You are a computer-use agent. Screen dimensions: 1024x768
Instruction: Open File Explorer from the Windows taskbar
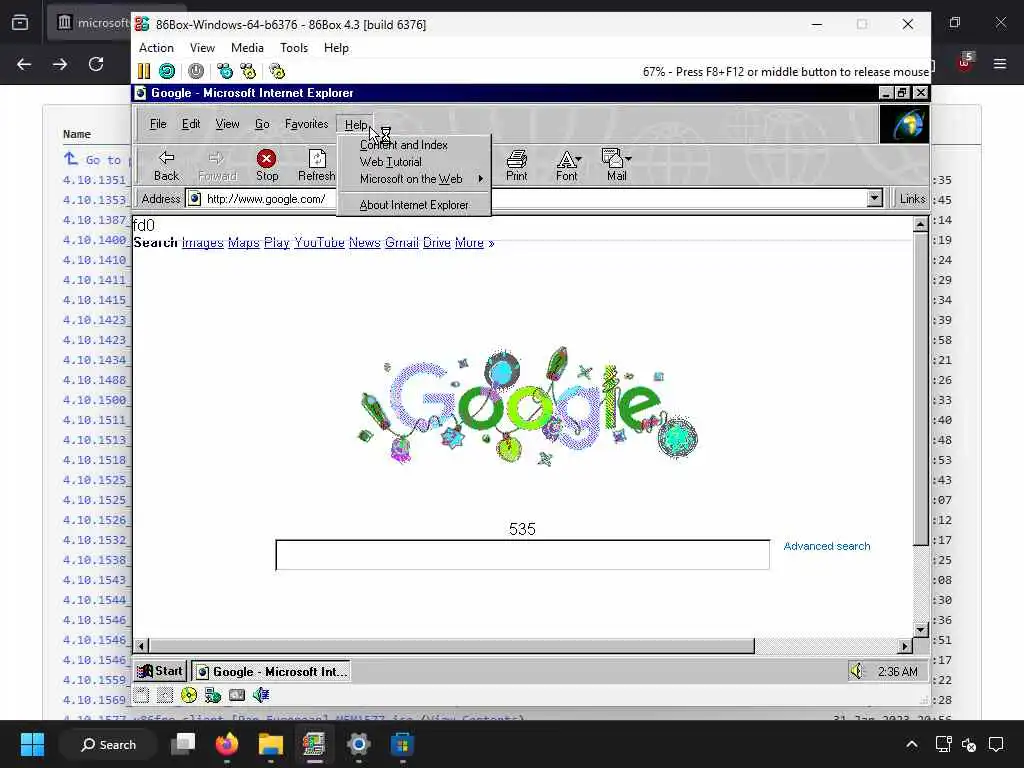[270, 744]
